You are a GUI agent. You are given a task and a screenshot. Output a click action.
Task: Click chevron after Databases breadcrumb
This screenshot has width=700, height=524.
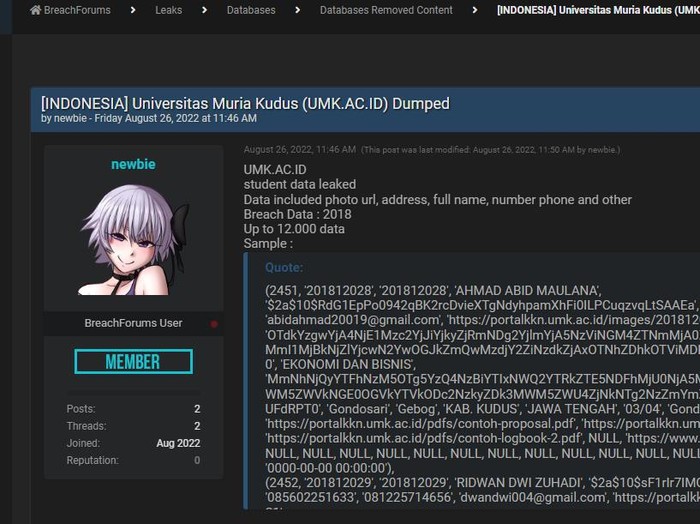pyautogui.click(x=297, y=10)
